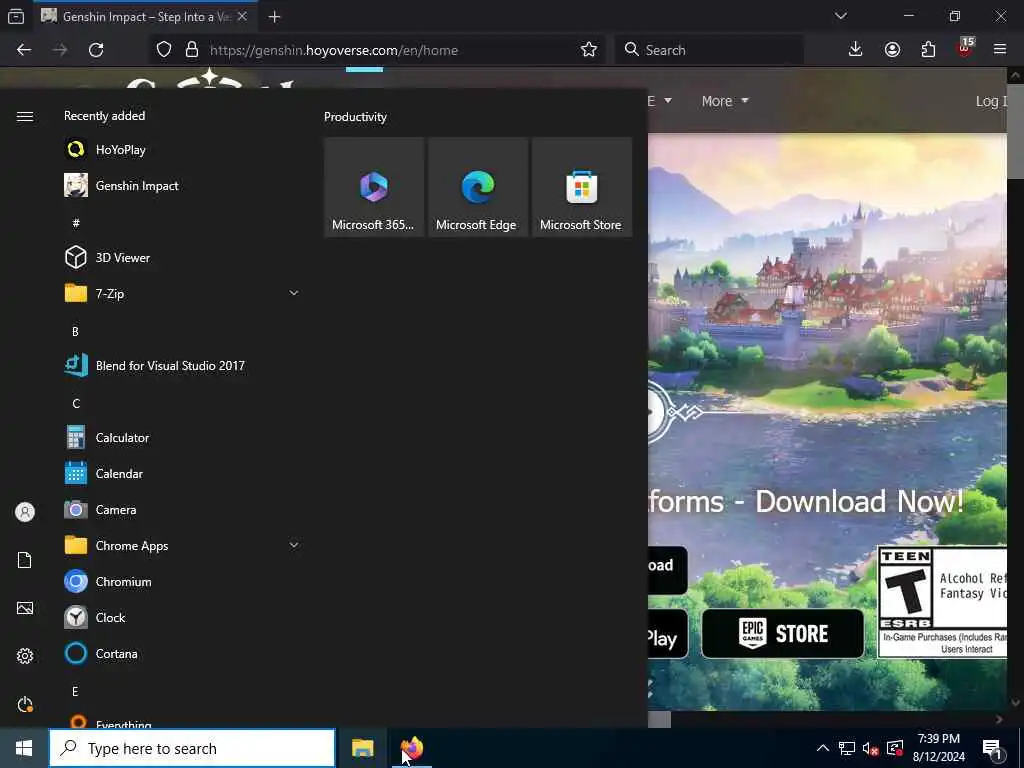This screenshot has height=768, width=1024.
Task: Open Firefox extensions icon
Action: point(928,50)
